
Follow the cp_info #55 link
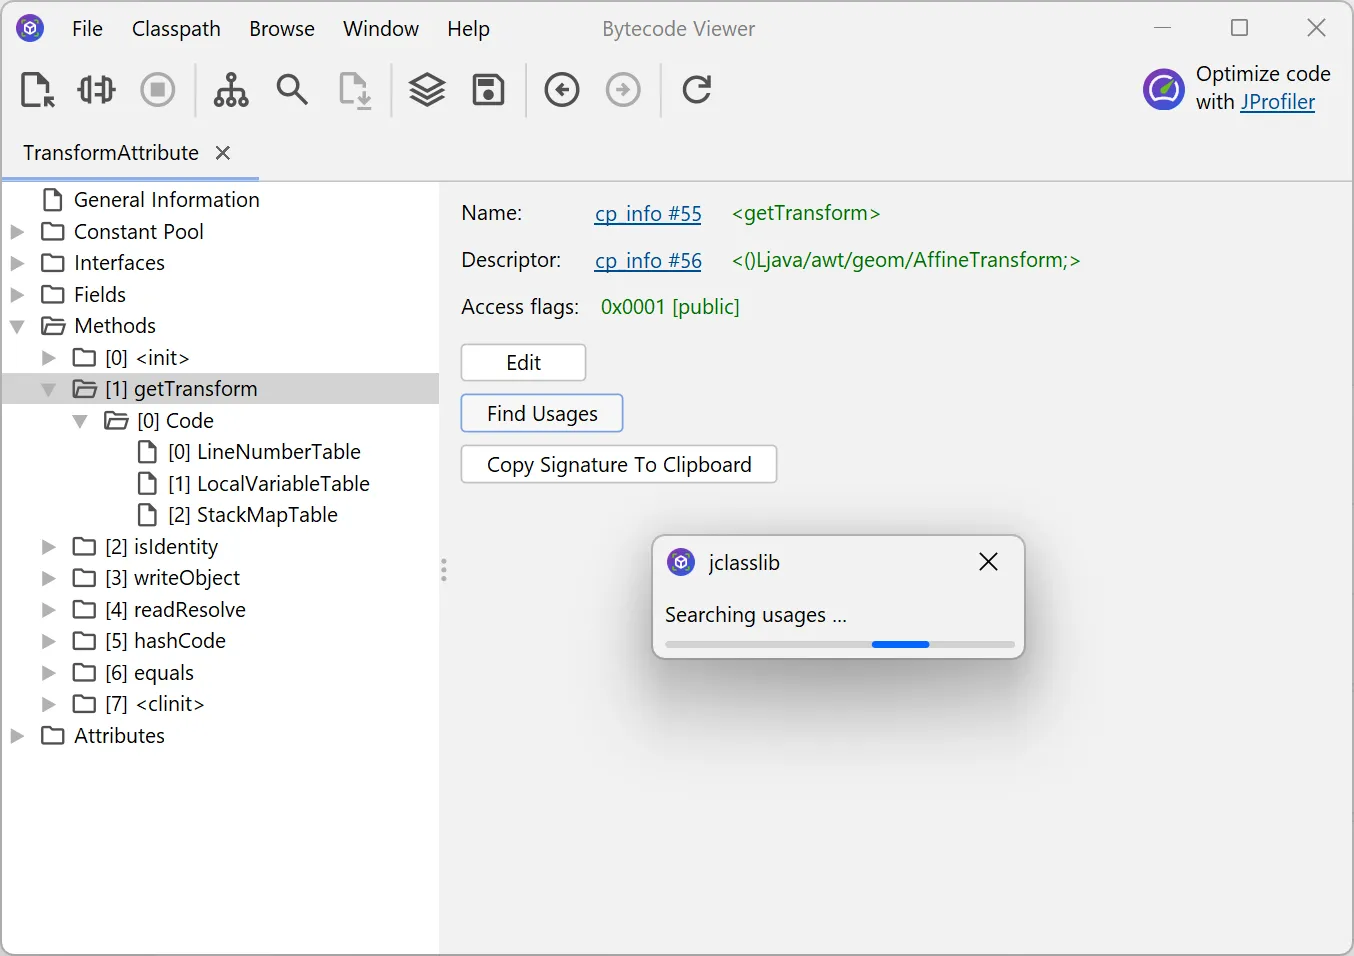[647, 214]
